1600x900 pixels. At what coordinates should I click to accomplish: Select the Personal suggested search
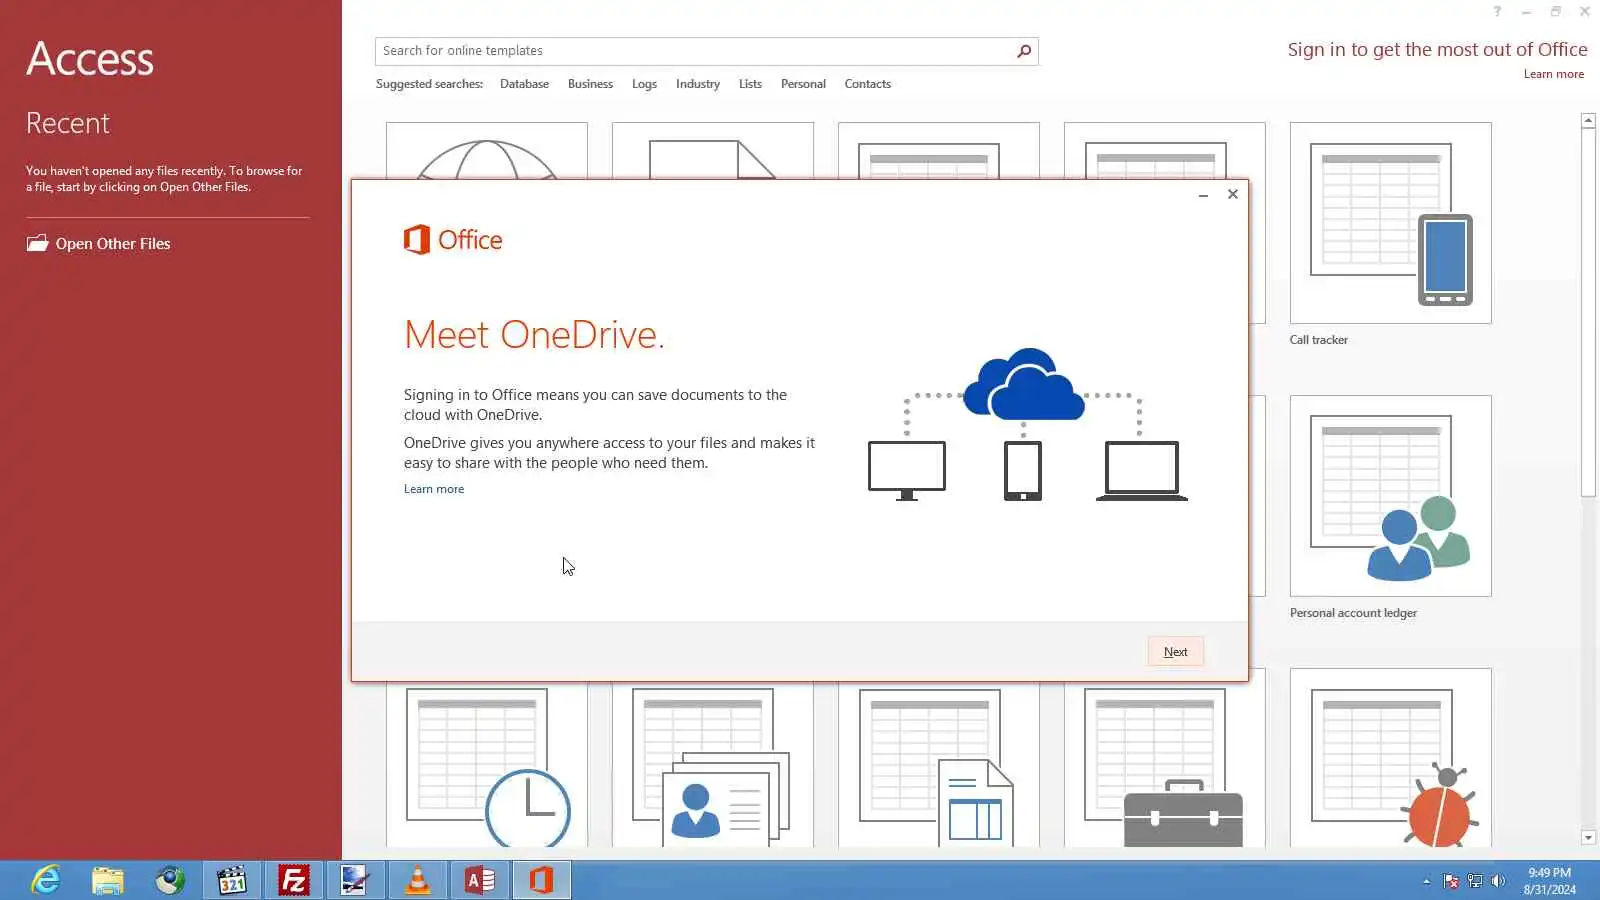(803, 84)
